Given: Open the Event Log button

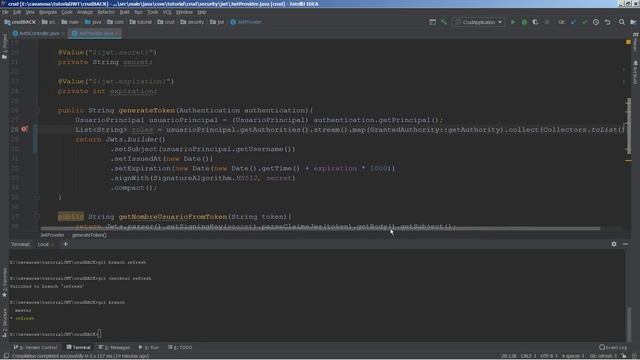Looking at the screenshot, I should click(x=613, y=347).
